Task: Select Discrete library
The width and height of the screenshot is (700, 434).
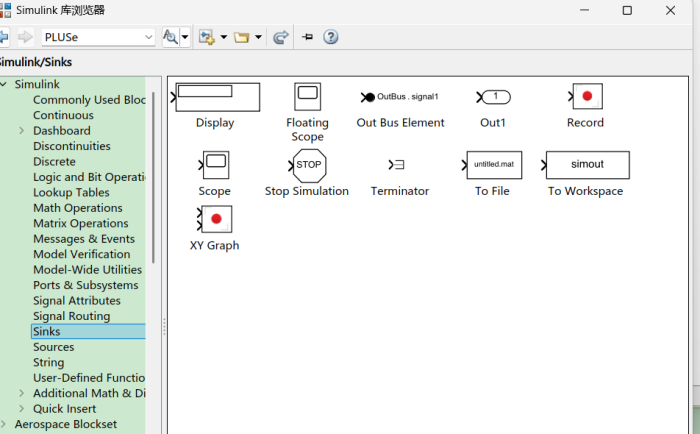Action: pyautogui.click(x=54, y=162)
